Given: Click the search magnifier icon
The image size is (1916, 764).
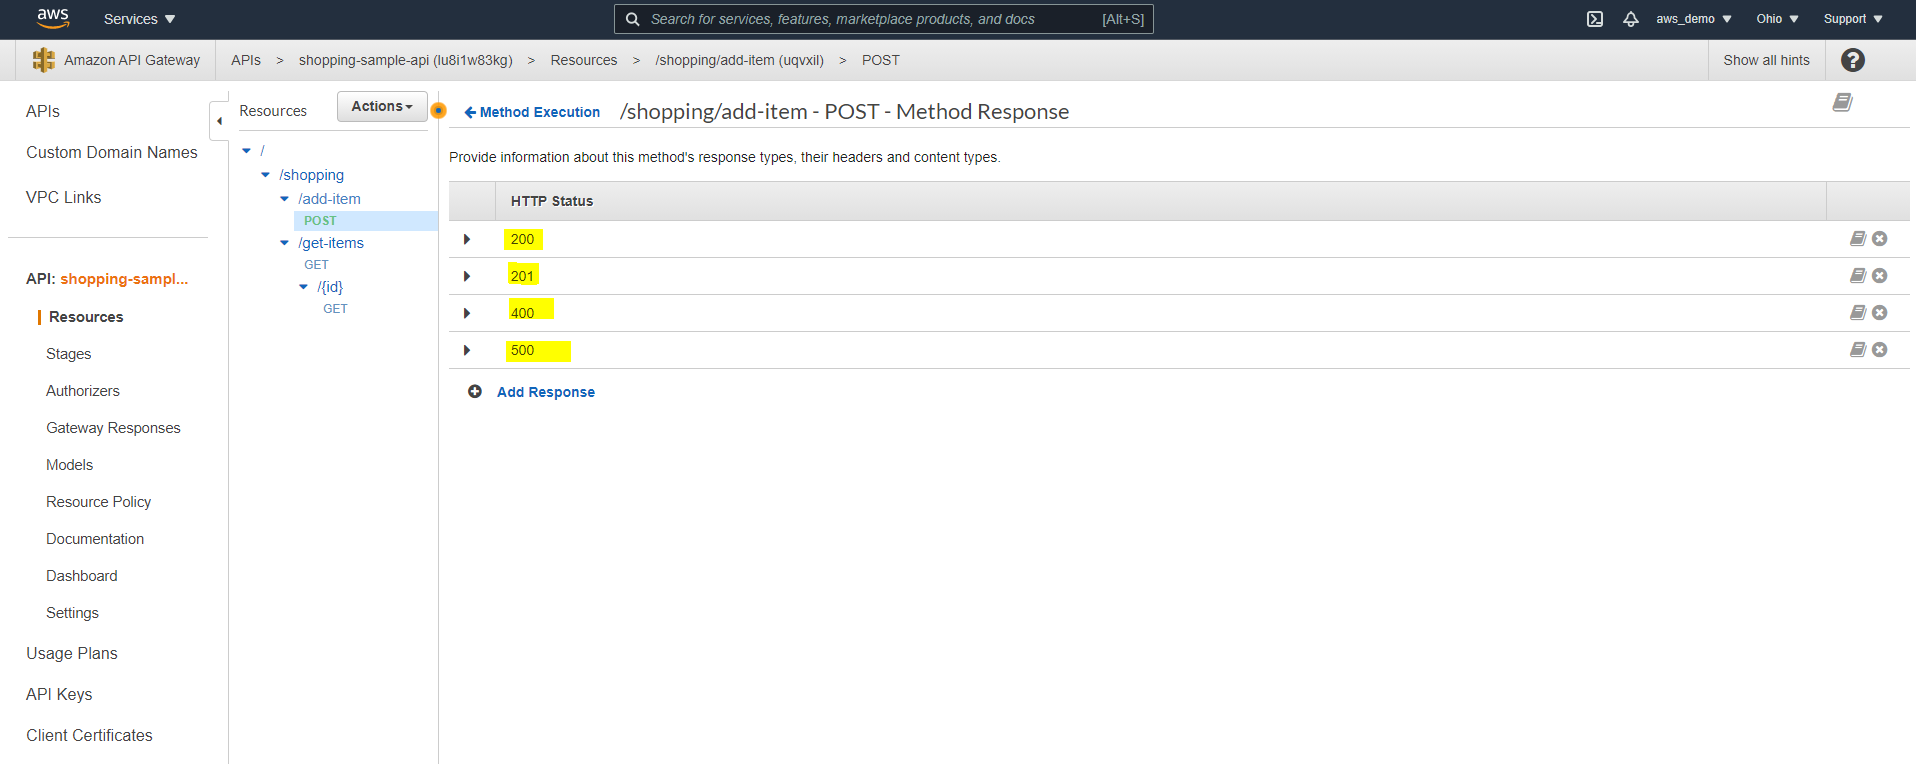Looking at the screenshot, I should (x=632, y=19).
